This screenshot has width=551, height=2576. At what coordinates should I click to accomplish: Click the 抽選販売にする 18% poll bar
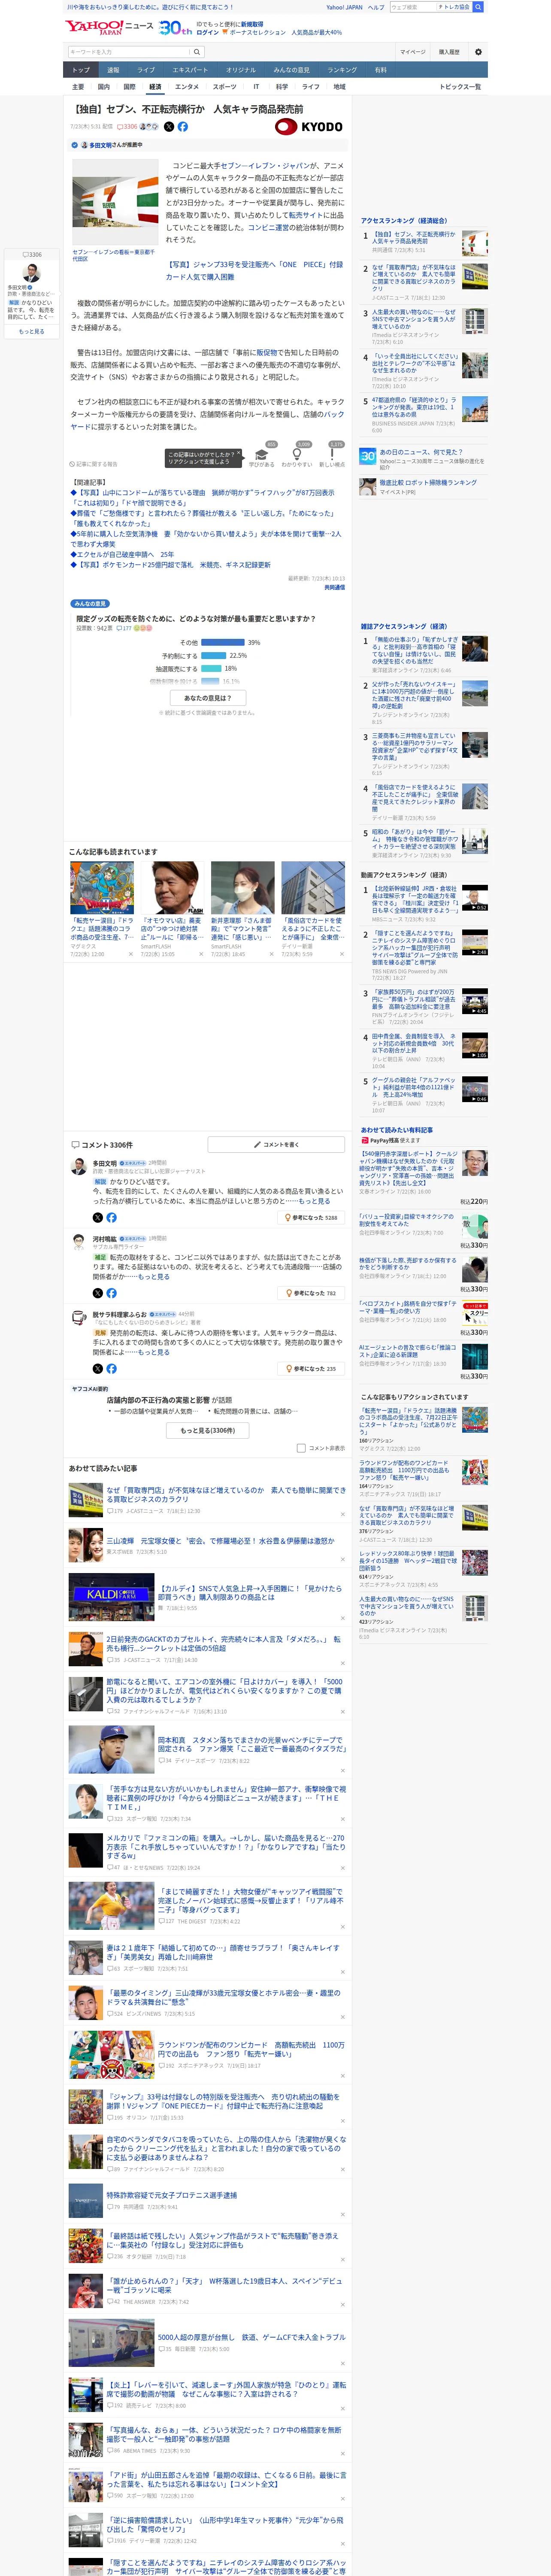point(212,668)
